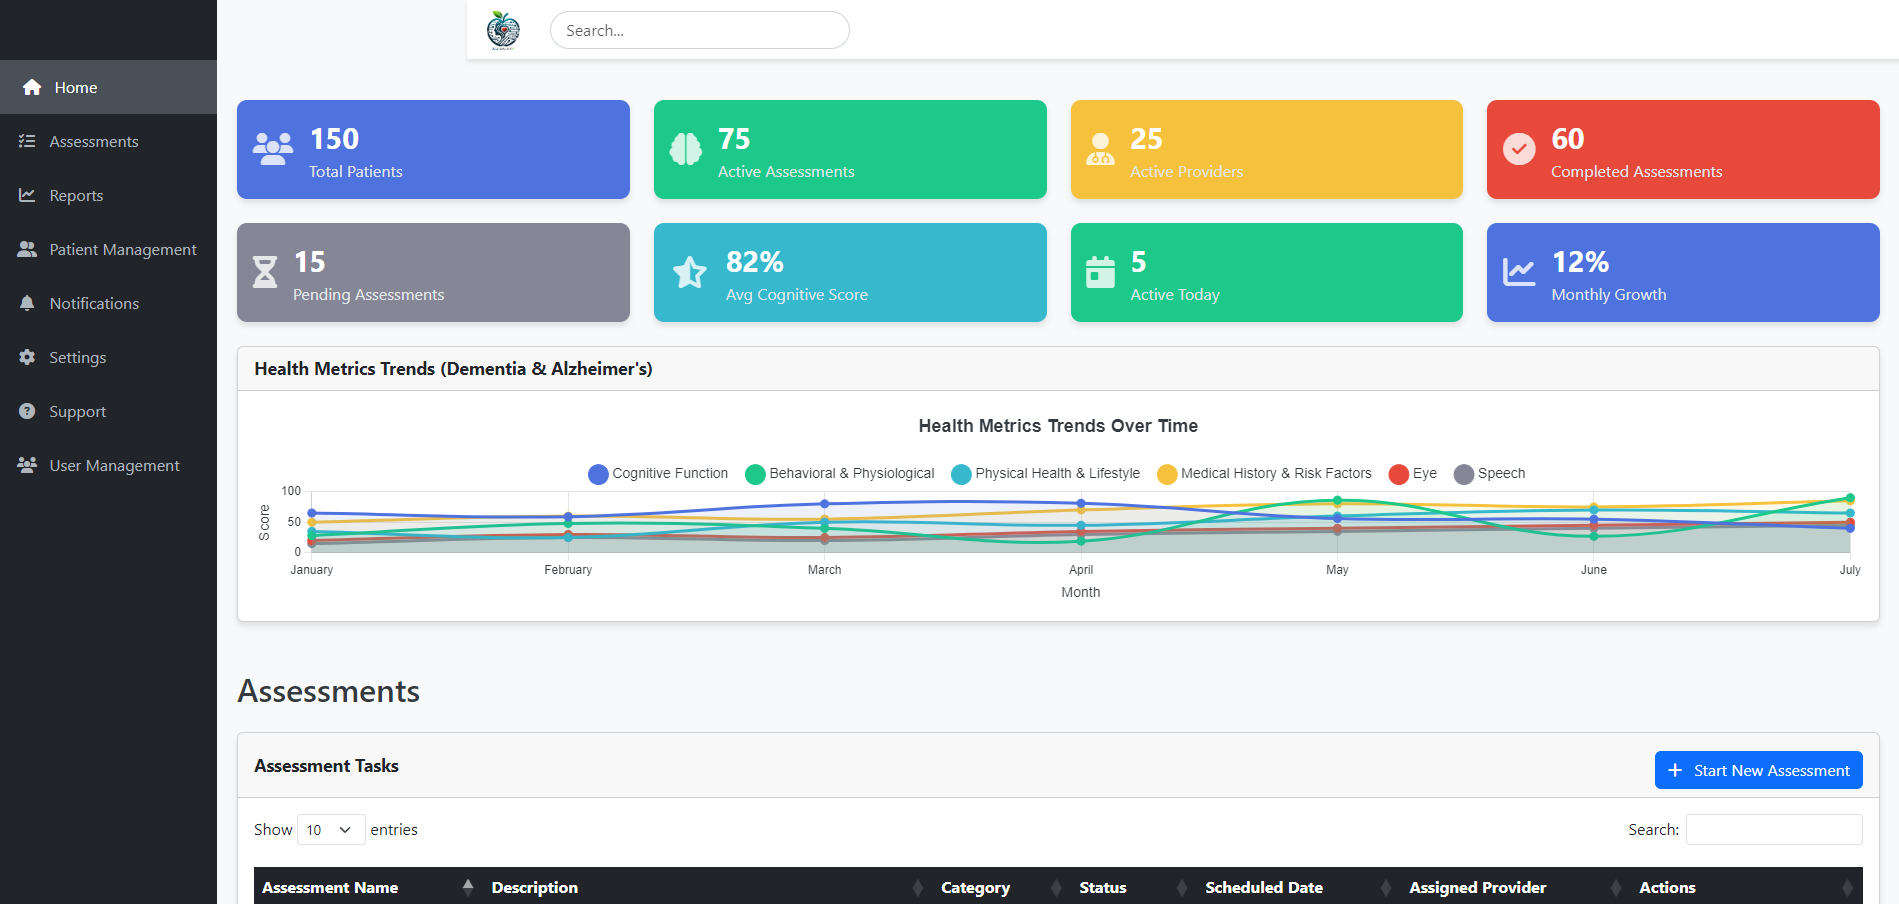
Task: Click the Active Assessments 75 card
Action: [x=850, y=149]
